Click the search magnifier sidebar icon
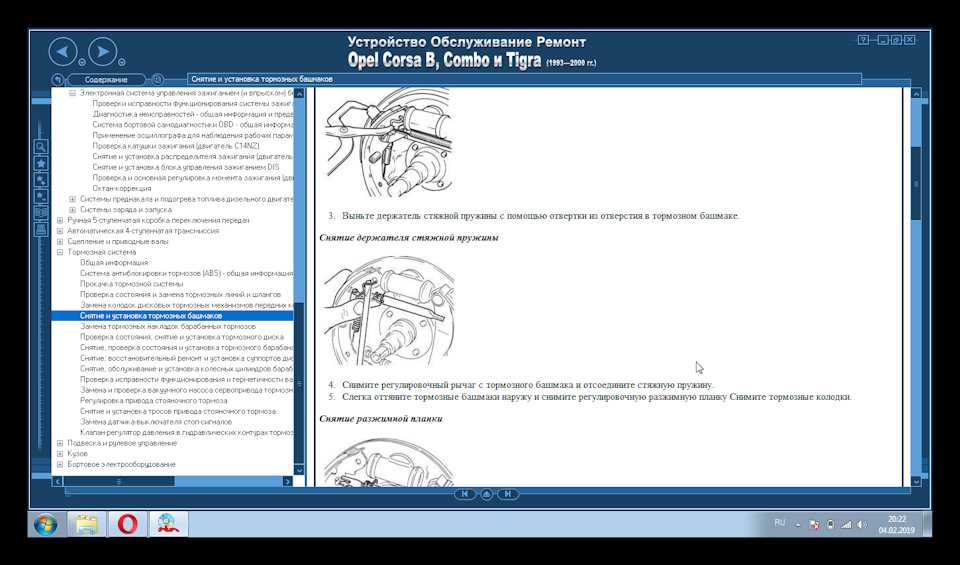The image size is (960, 565). point(40,147)
